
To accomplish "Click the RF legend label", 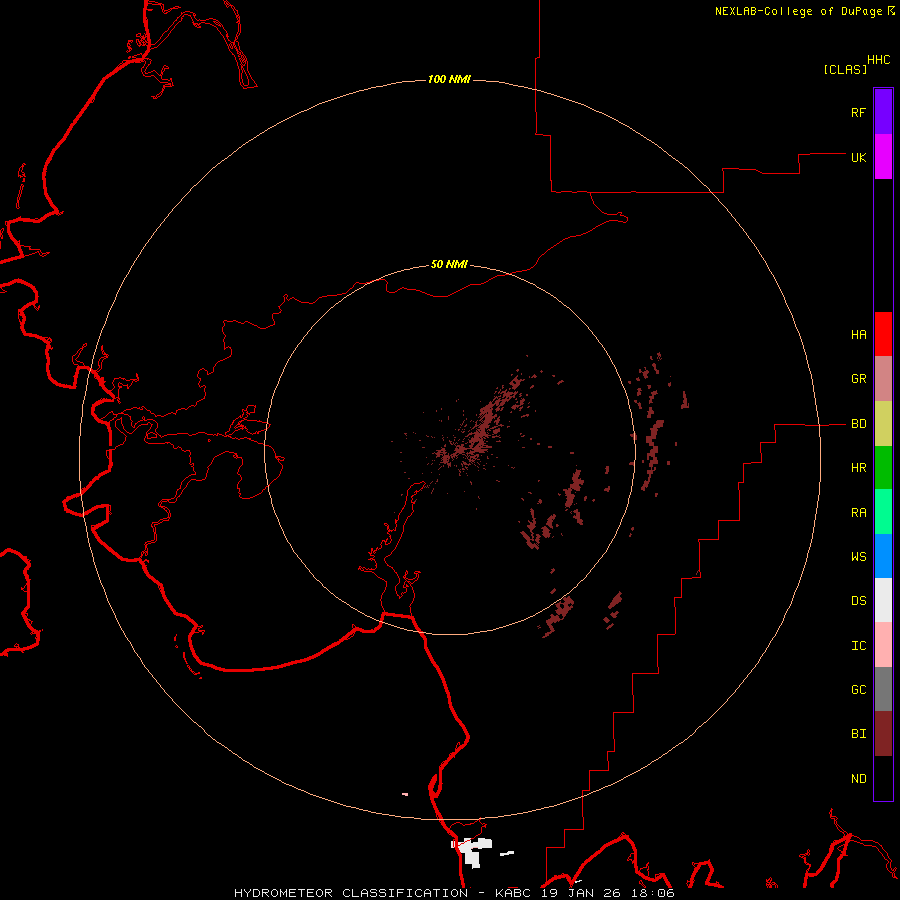I will click(x=859, y=112).
